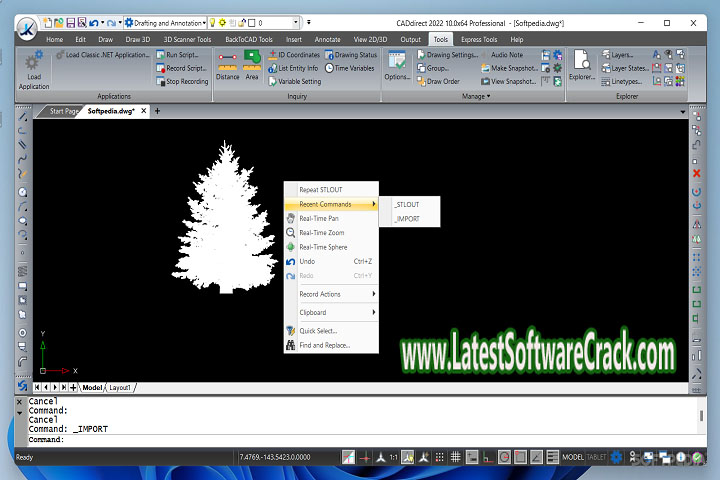
Task: Click the Load Application icon
Action: pyautogui.click(x=34, y=65)
